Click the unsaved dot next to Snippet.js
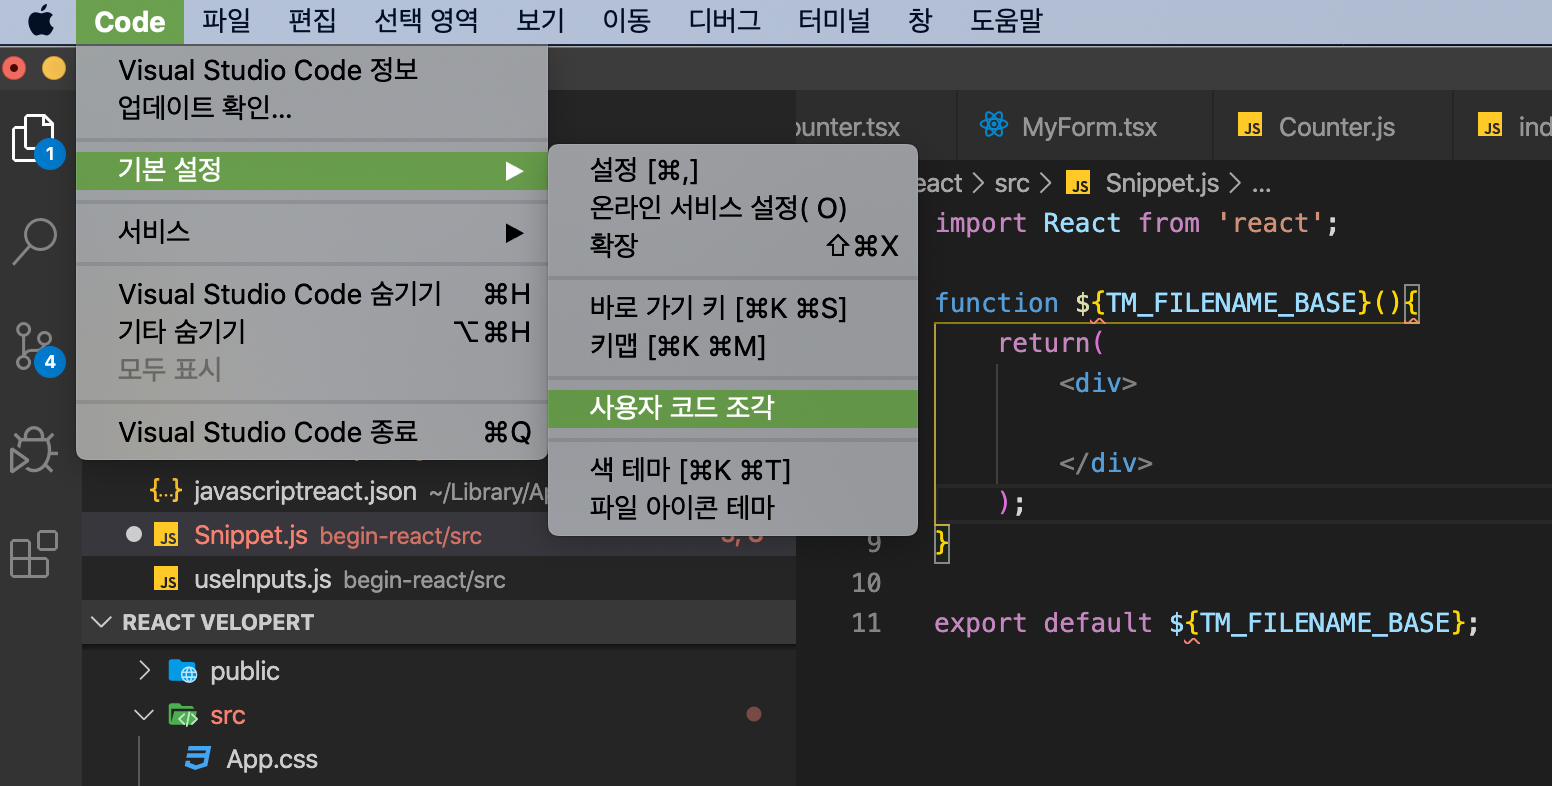Screen dimensions: 1552x786 134,535
